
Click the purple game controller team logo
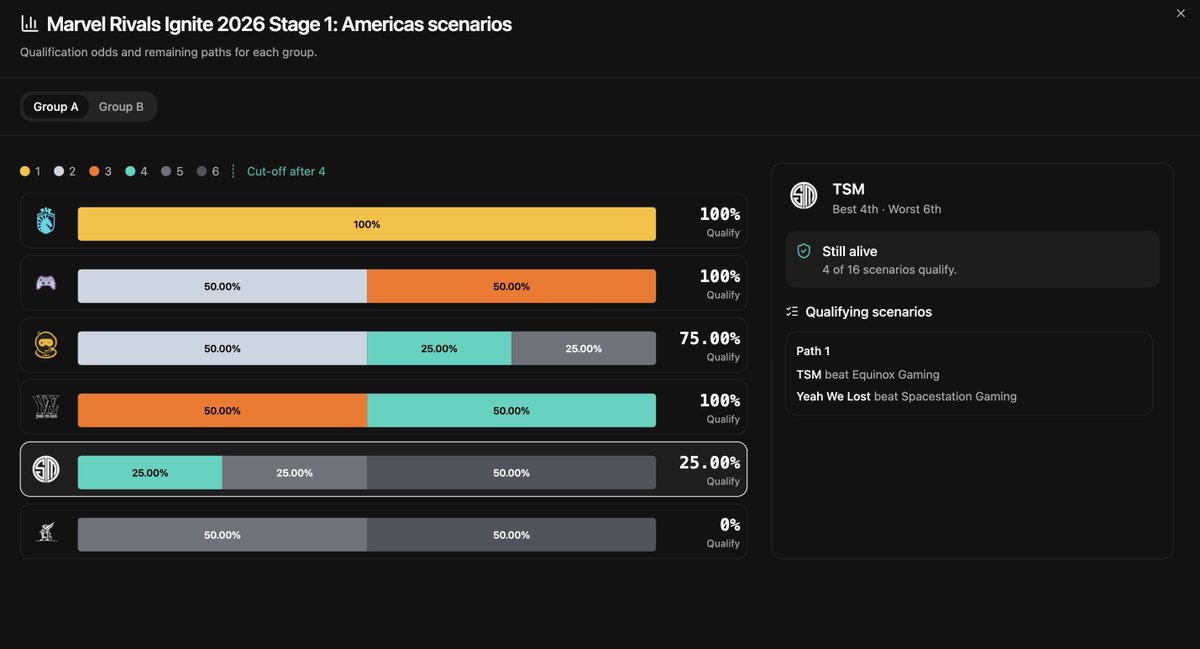click(46, 283)
